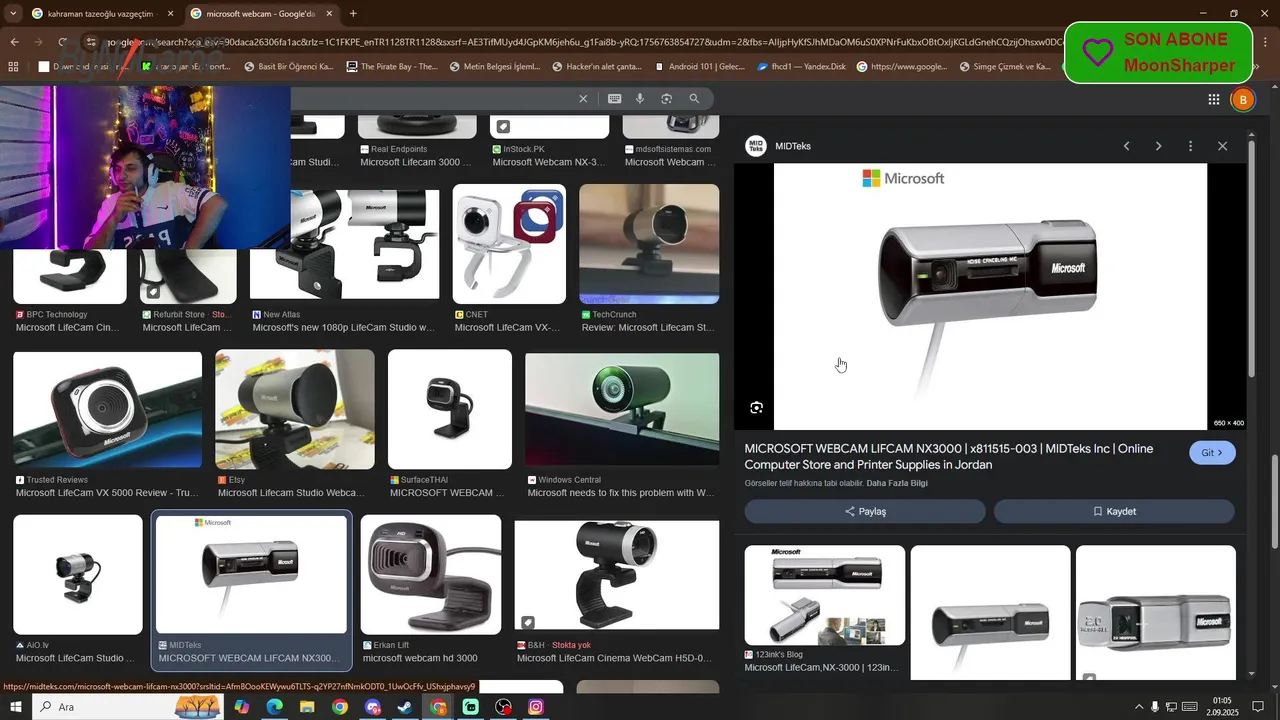Viewport: 1280px width, 720px height.
Task: Open Microsoft Edge from the taskbar
Action: point(274,707)
